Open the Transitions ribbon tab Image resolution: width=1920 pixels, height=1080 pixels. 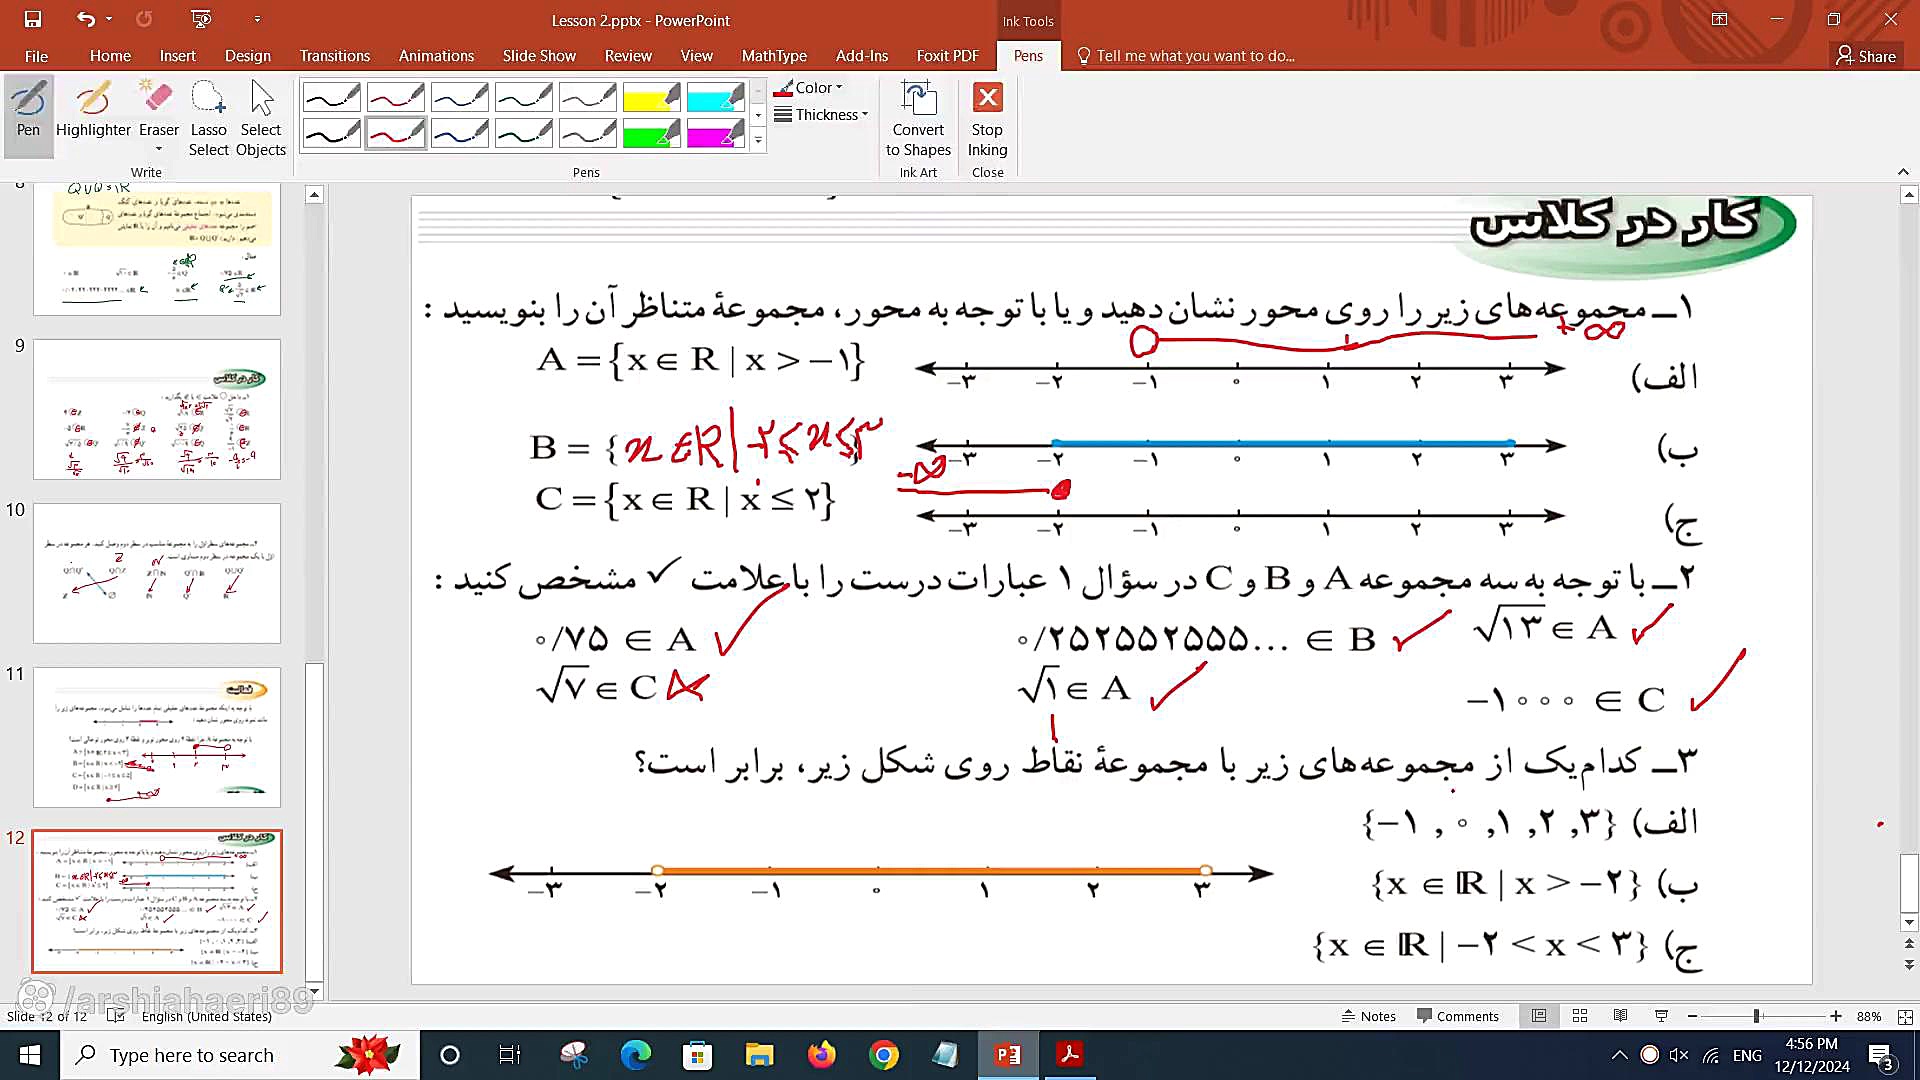[334, 56]
